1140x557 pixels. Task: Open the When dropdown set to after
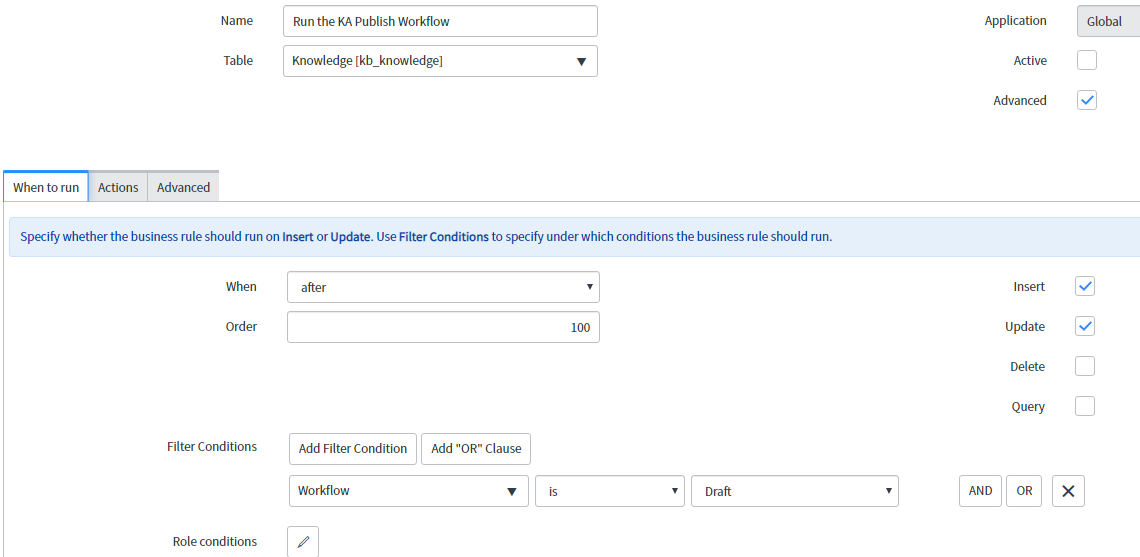point(443,287)
